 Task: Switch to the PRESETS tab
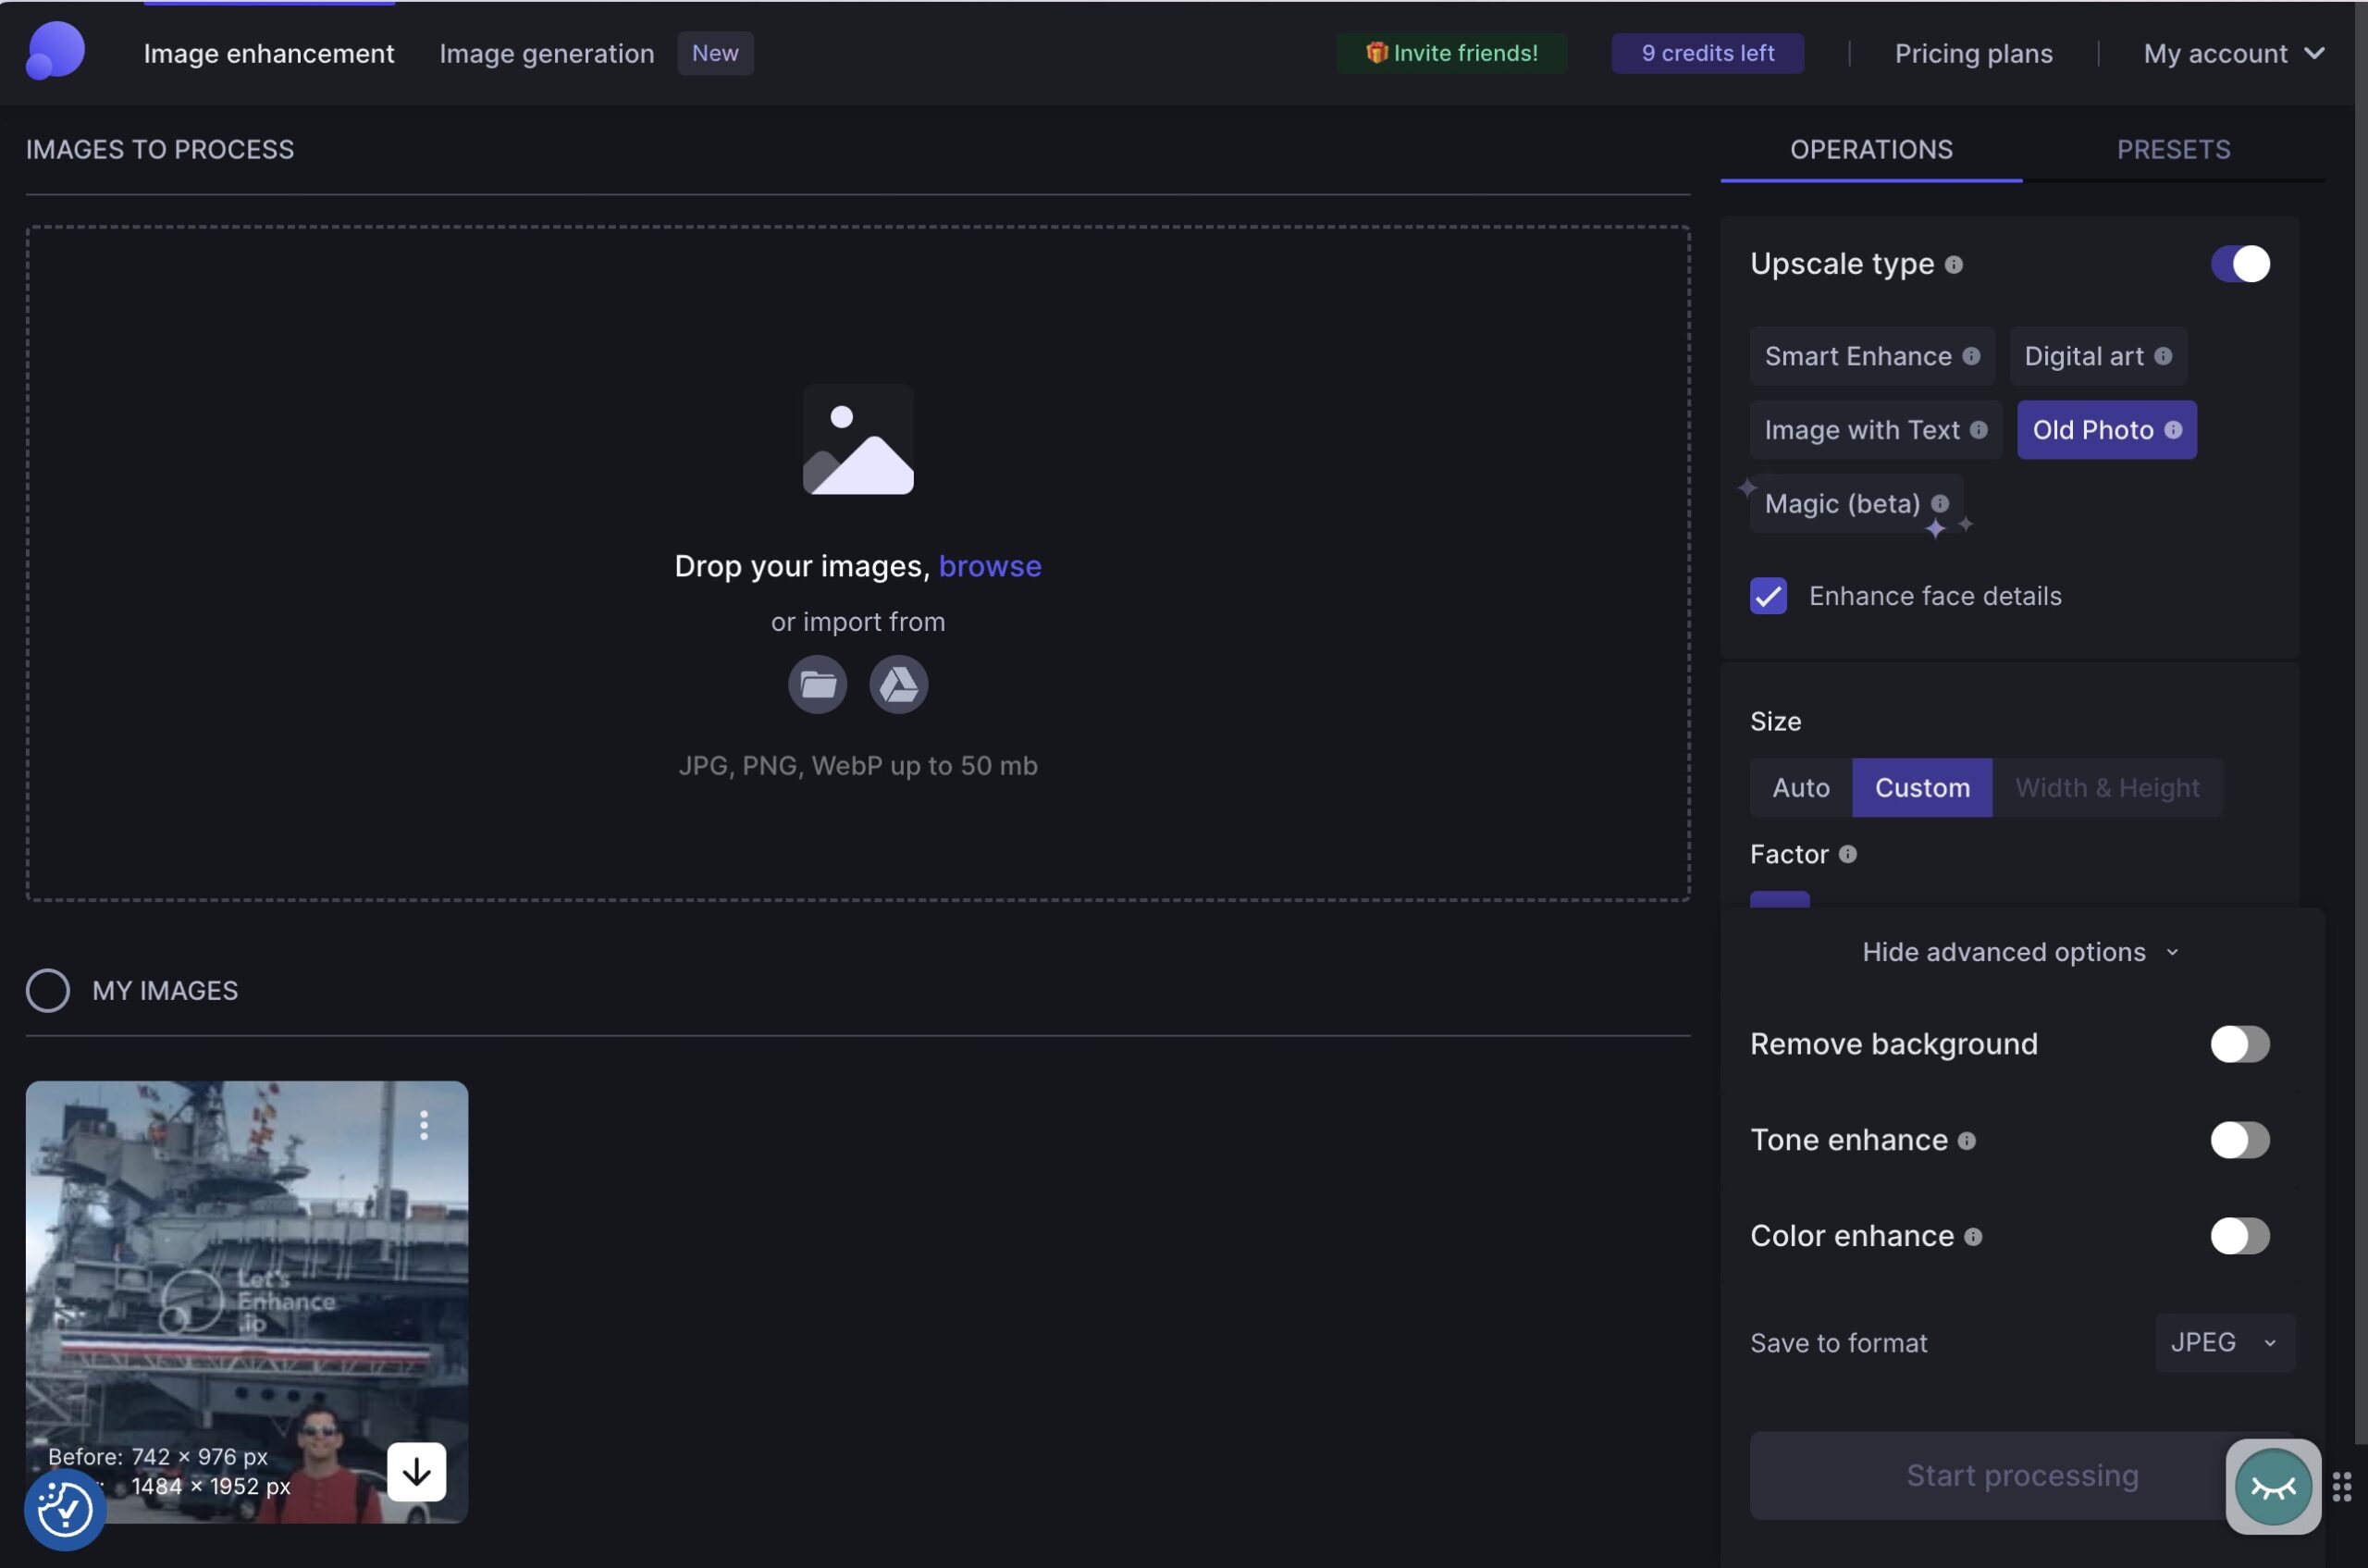pyautogui.click(x=2172, y=149)
